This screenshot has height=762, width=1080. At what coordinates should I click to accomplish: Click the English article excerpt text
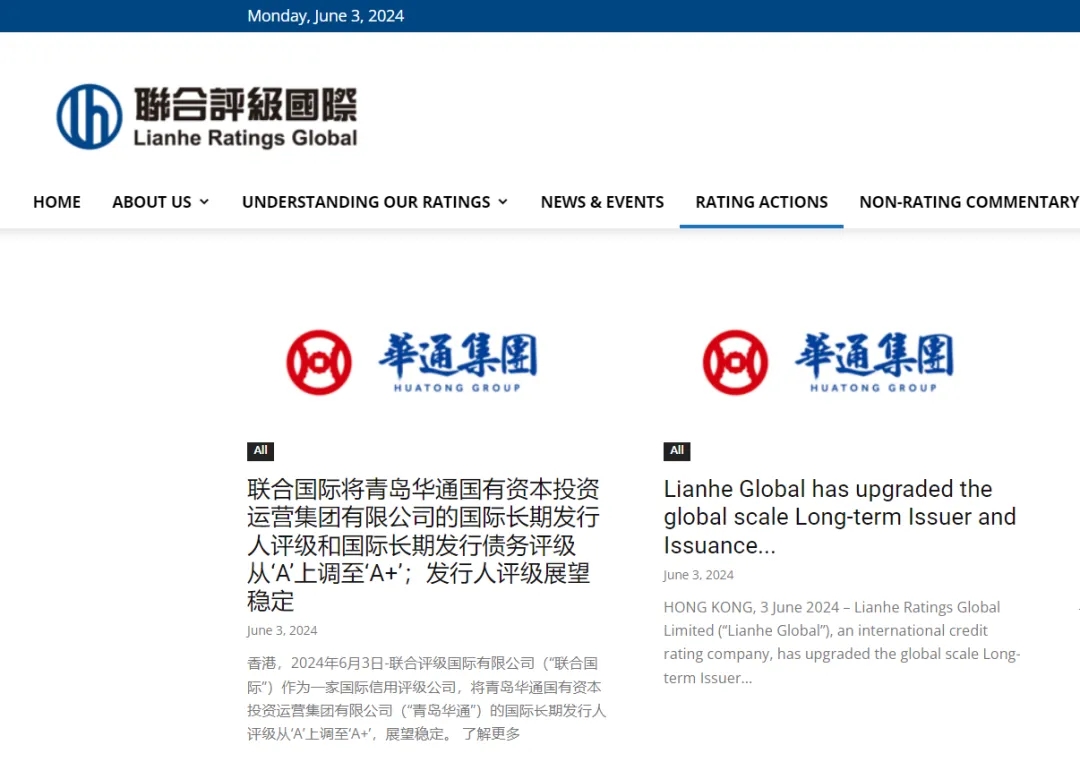pyautogui.click(x=840, y=642)
